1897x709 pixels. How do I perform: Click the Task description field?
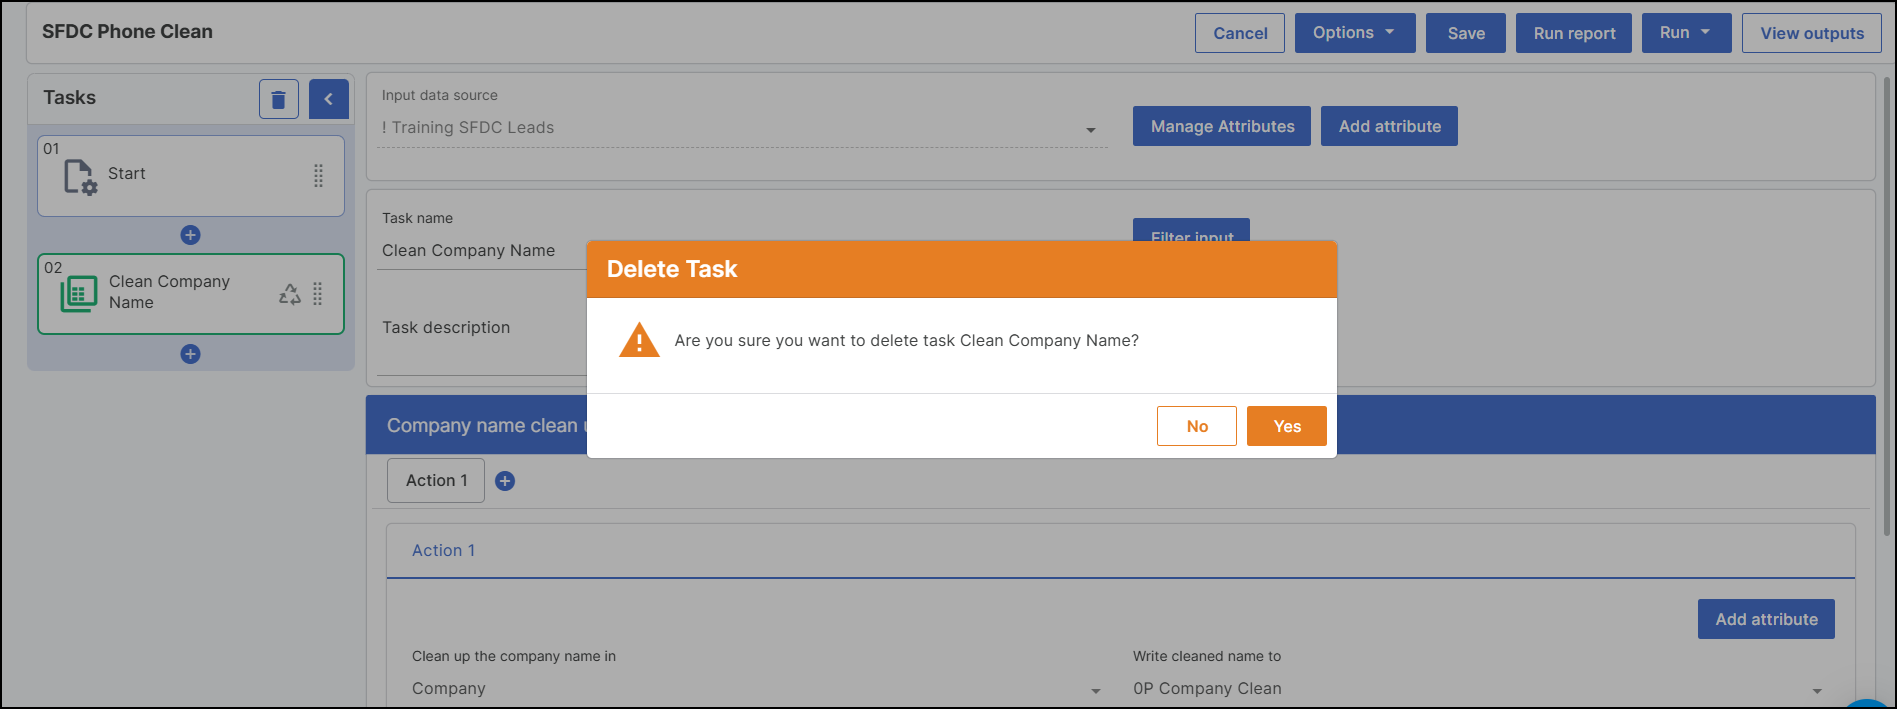pos(482,344)
